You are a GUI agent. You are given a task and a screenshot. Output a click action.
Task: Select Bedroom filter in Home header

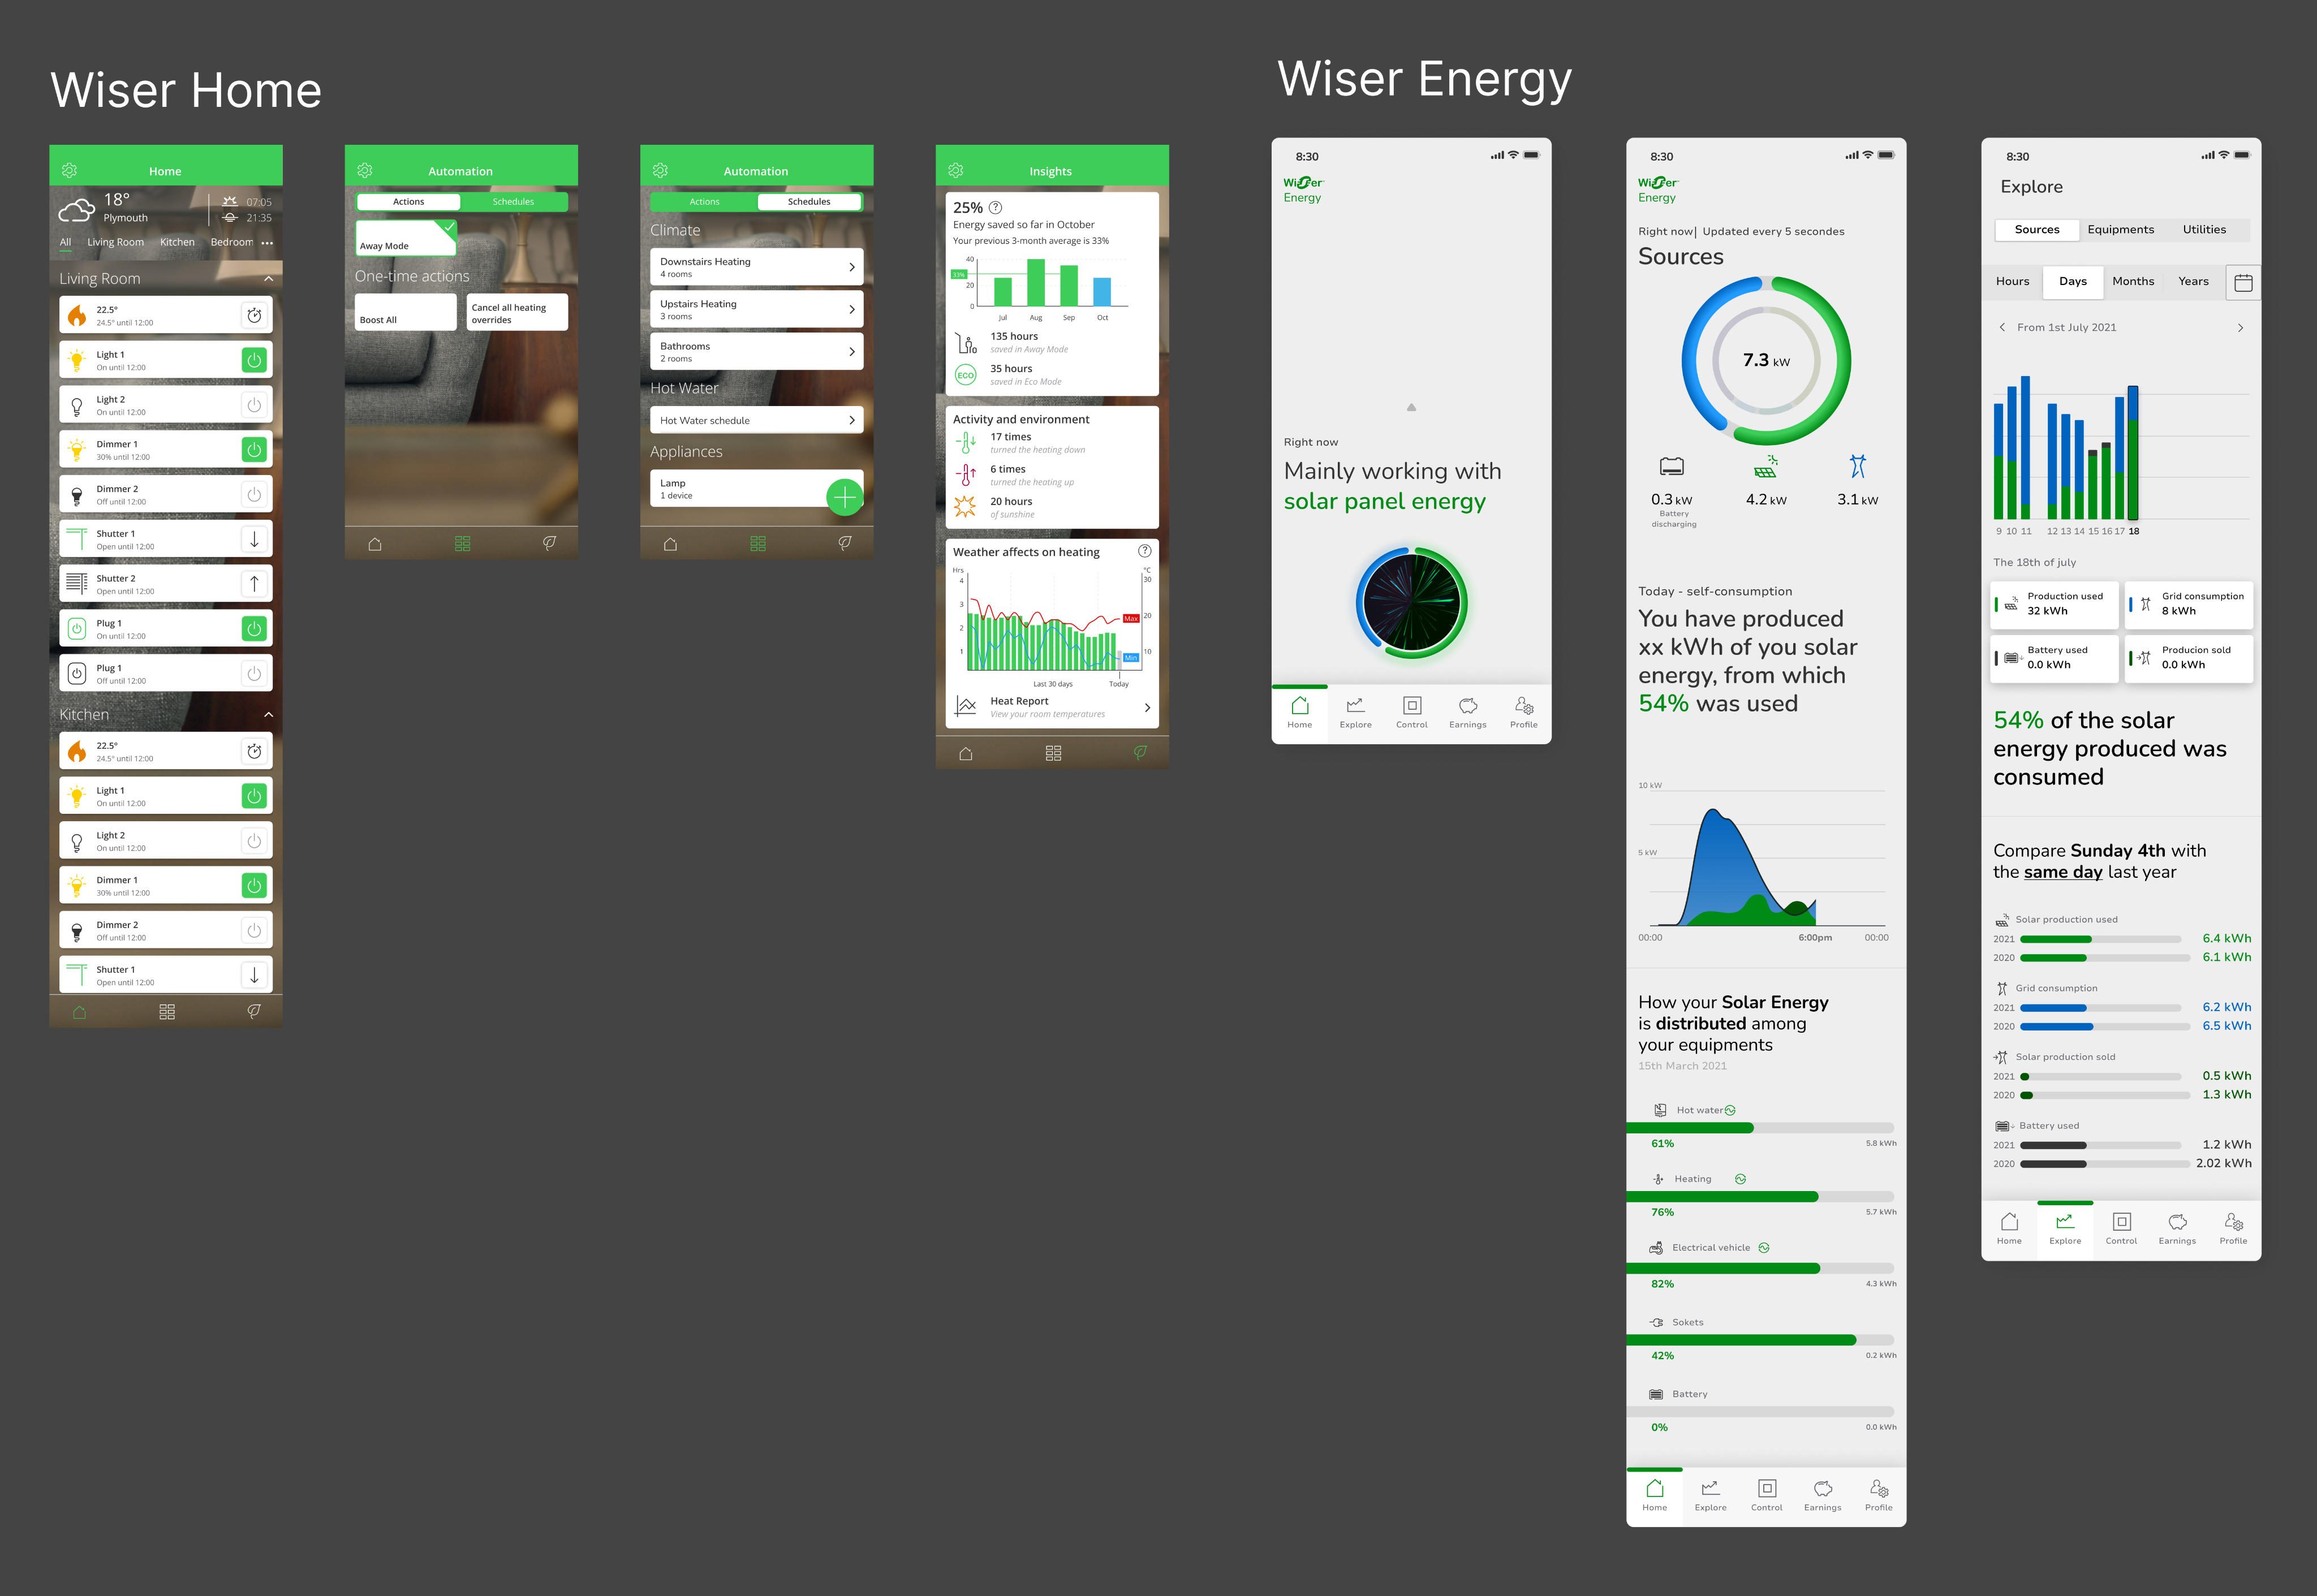coord(232,242)
